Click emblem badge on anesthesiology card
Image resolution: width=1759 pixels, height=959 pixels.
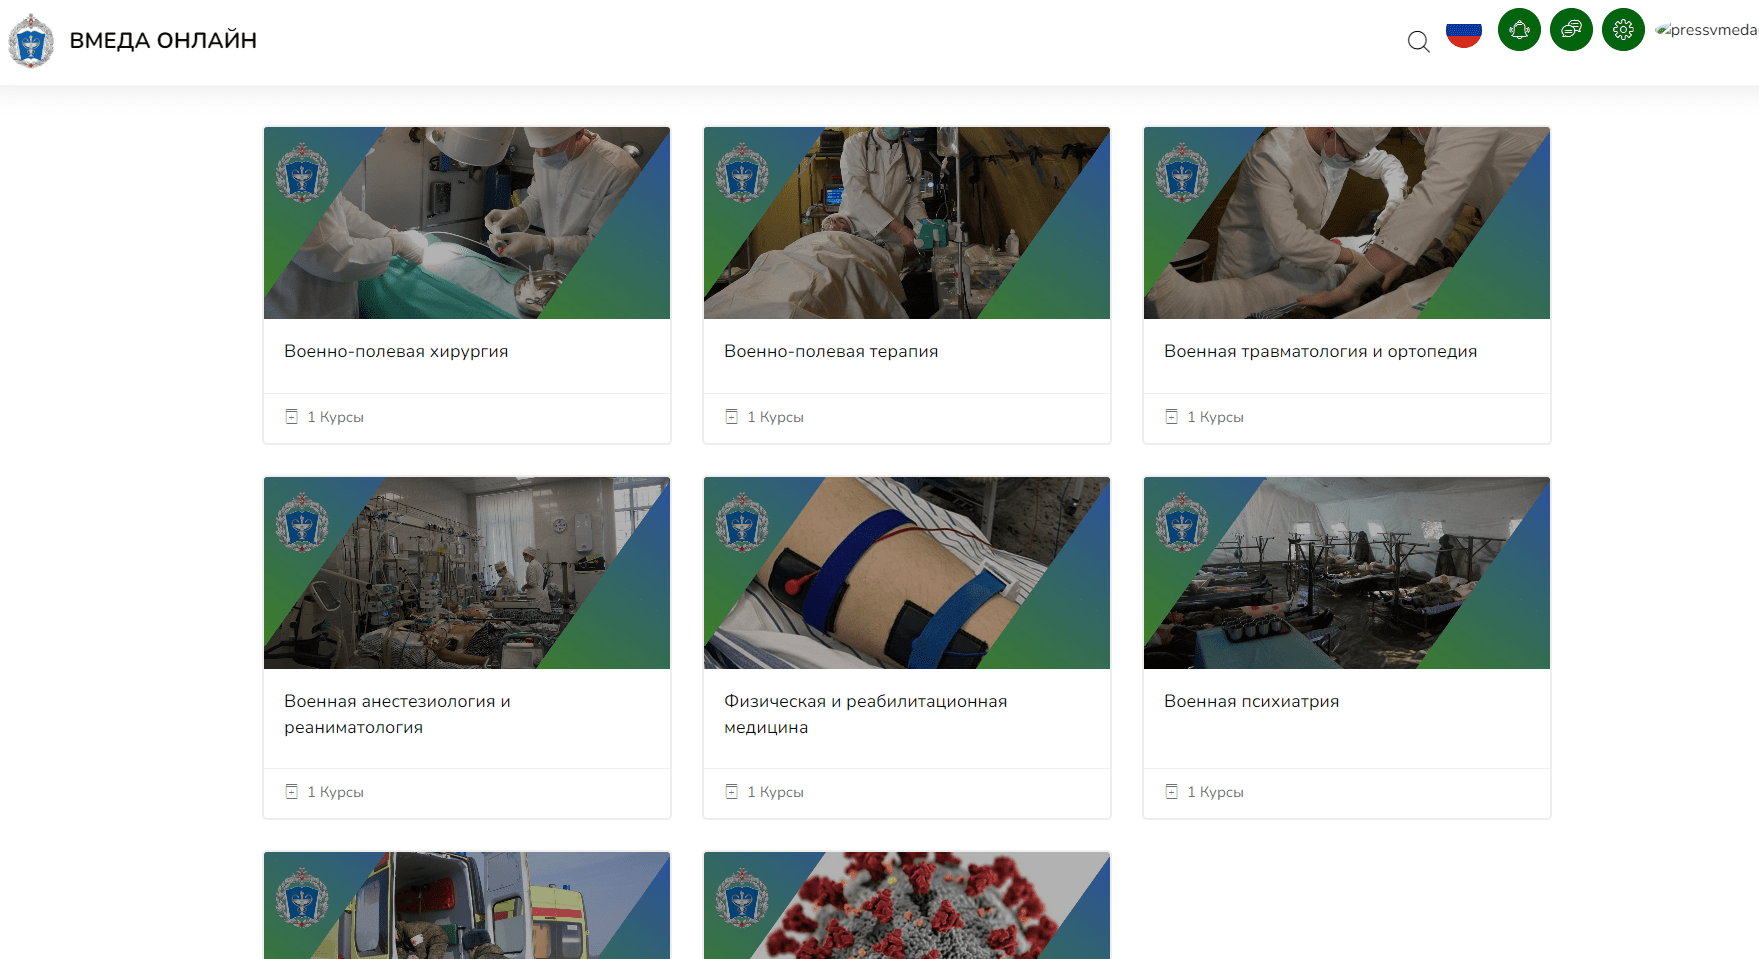302,523
